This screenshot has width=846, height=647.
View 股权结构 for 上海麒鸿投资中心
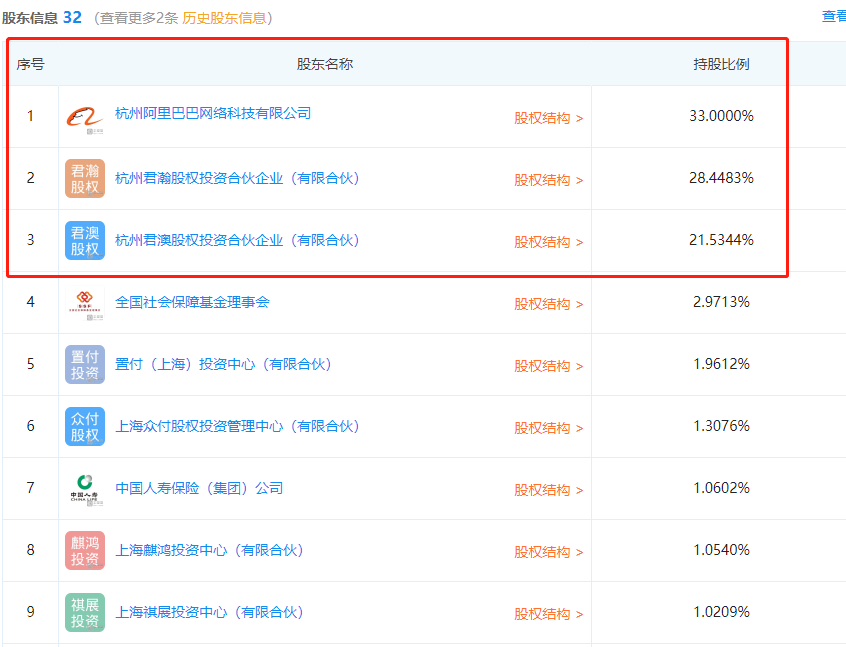coord(548,553)
